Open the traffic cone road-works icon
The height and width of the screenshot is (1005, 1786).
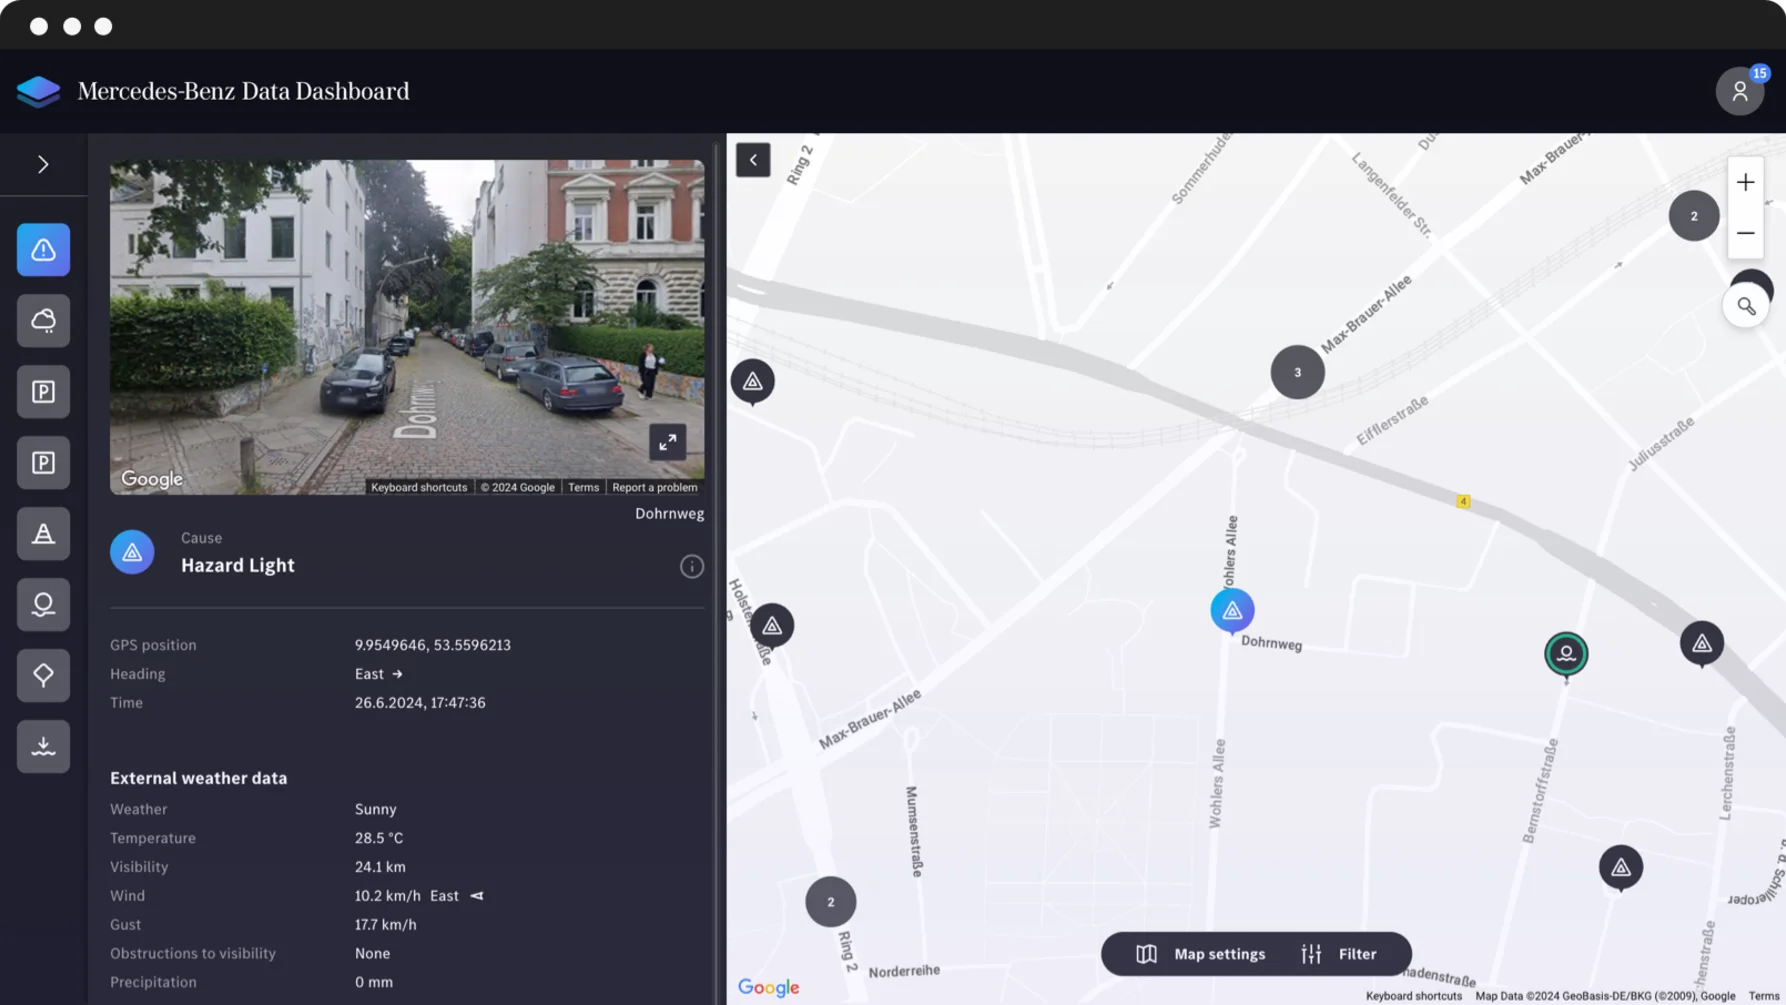(43, 533)
